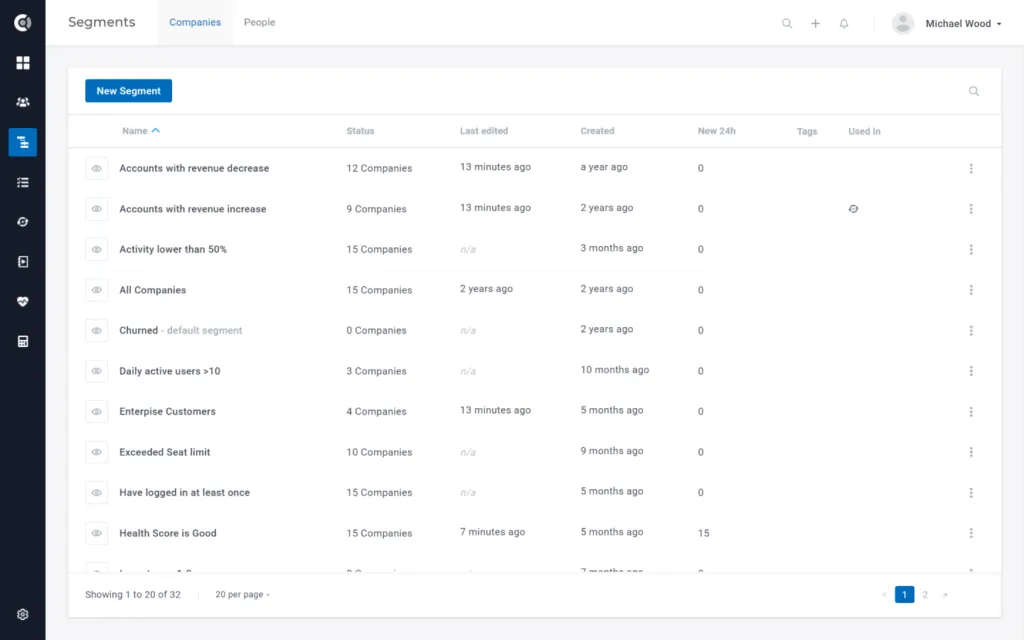Open Michael Wood user menu
This screenshot has height=640, width=1024.
point(963,24)
